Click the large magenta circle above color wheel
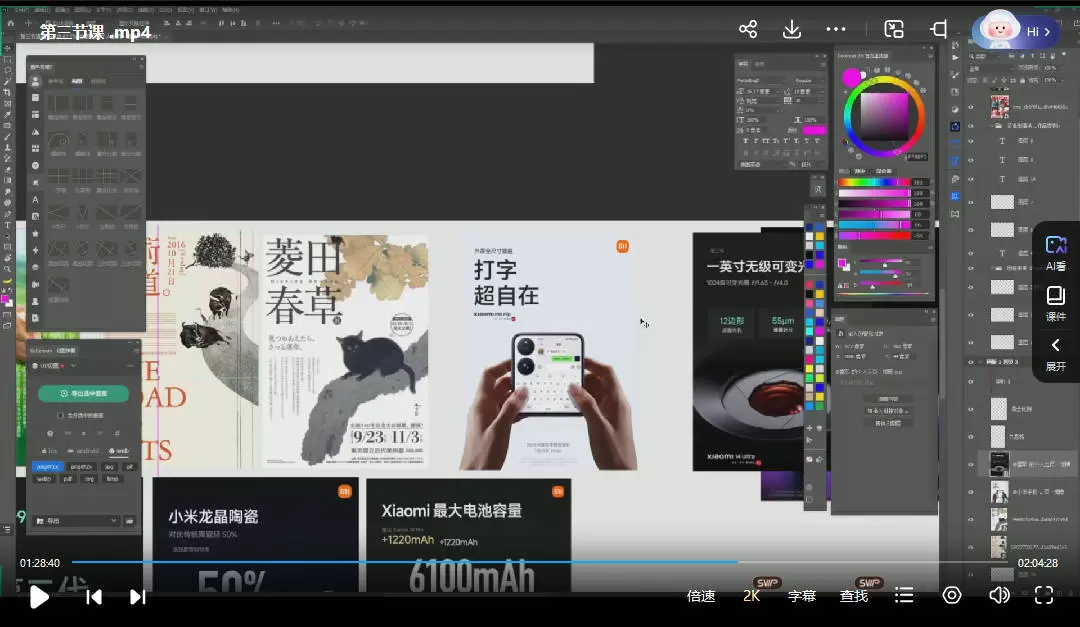The width and height of the screenshot is (1080, 627). click(851, 76)
